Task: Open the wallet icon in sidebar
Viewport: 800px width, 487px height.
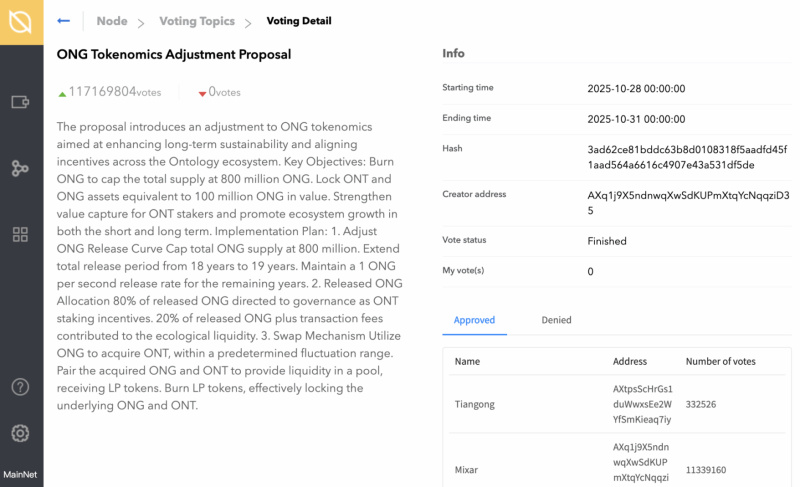Action: coord(20,102)
